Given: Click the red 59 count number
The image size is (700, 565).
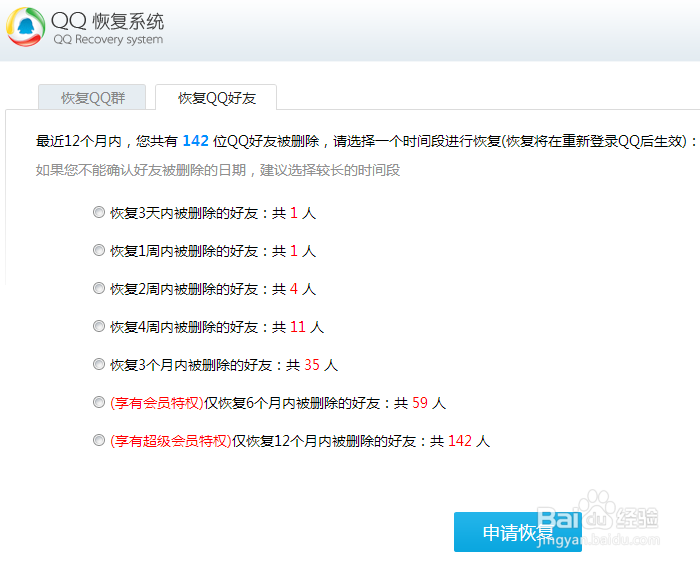Looking at the screenshot, I should click(420, 403).
